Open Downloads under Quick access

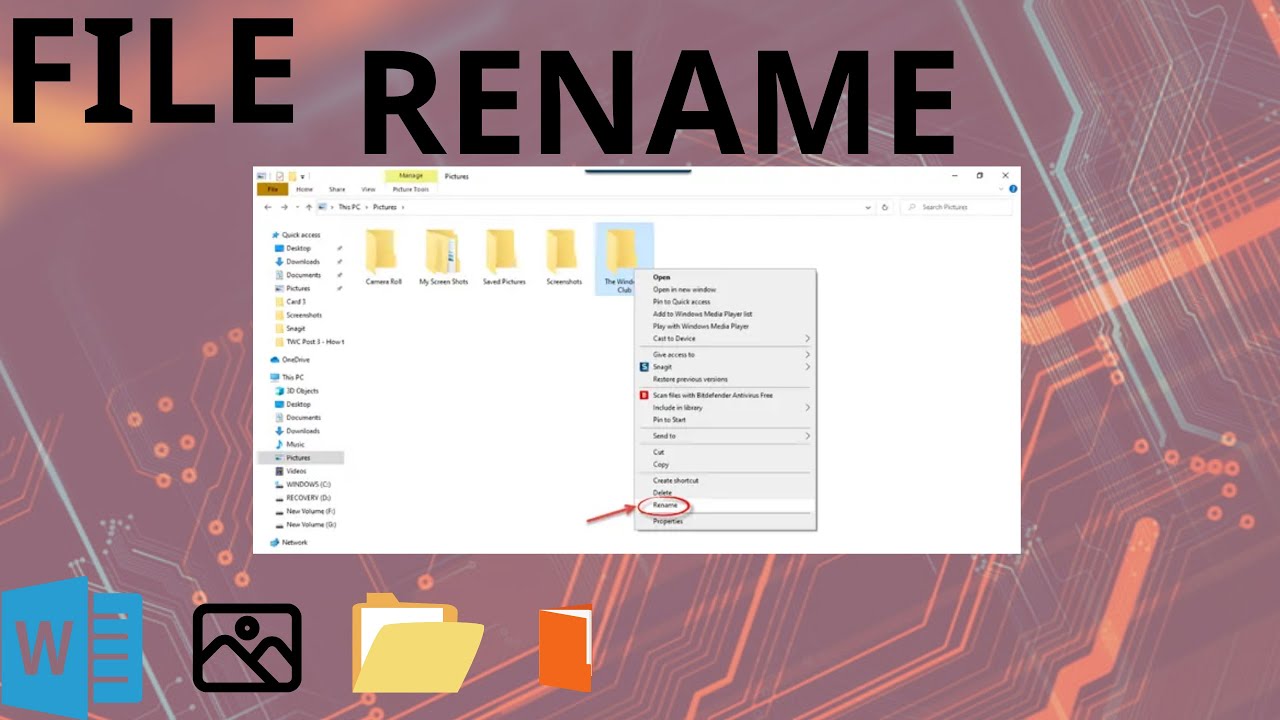tap(297, 262)
